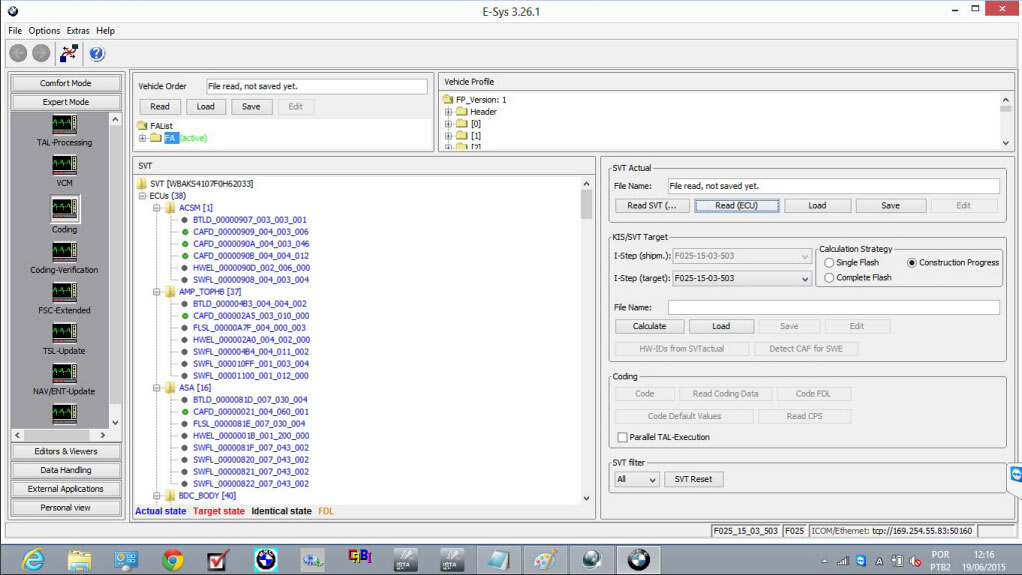Click the back navigation arrow icon
This screenshot has height=575, width=1022.
18,53
